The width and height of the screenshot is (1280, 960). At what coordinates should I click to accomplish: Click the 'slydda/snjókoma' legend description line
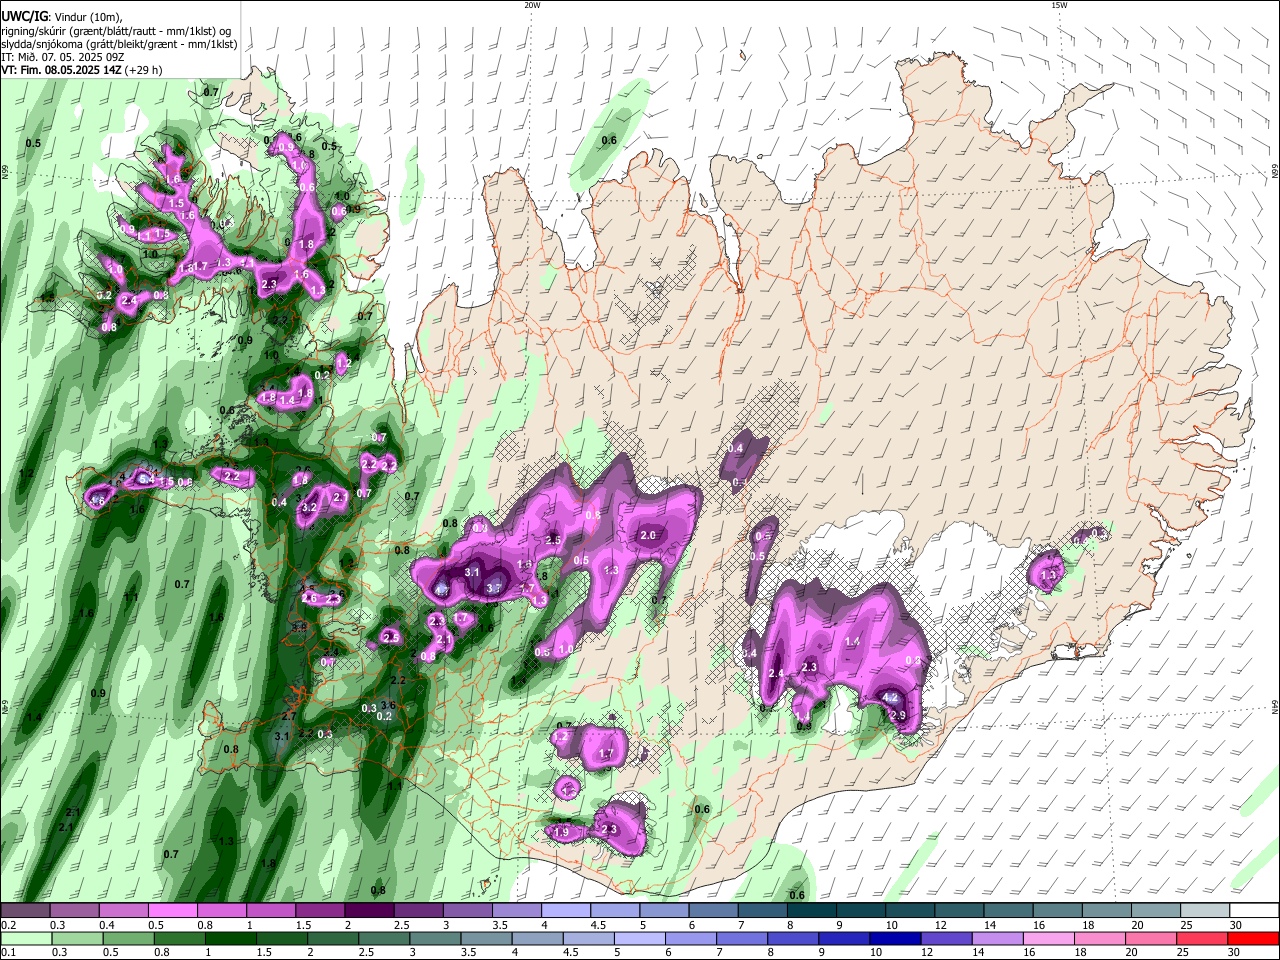(x=118, y=44)
